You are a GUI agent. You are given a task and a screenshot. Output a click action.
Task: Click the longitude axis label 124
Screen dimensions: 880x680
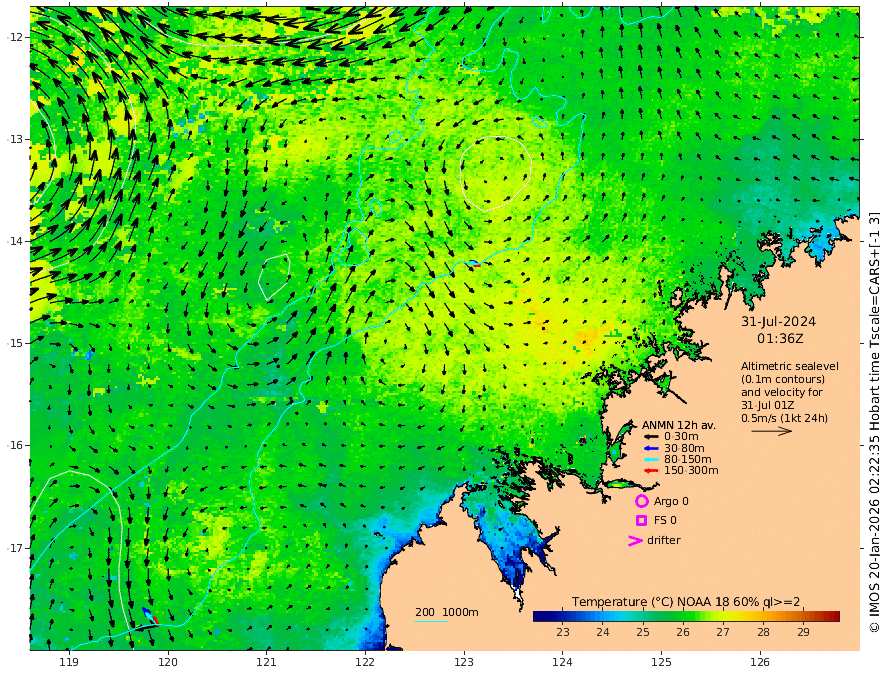[563, 663]
